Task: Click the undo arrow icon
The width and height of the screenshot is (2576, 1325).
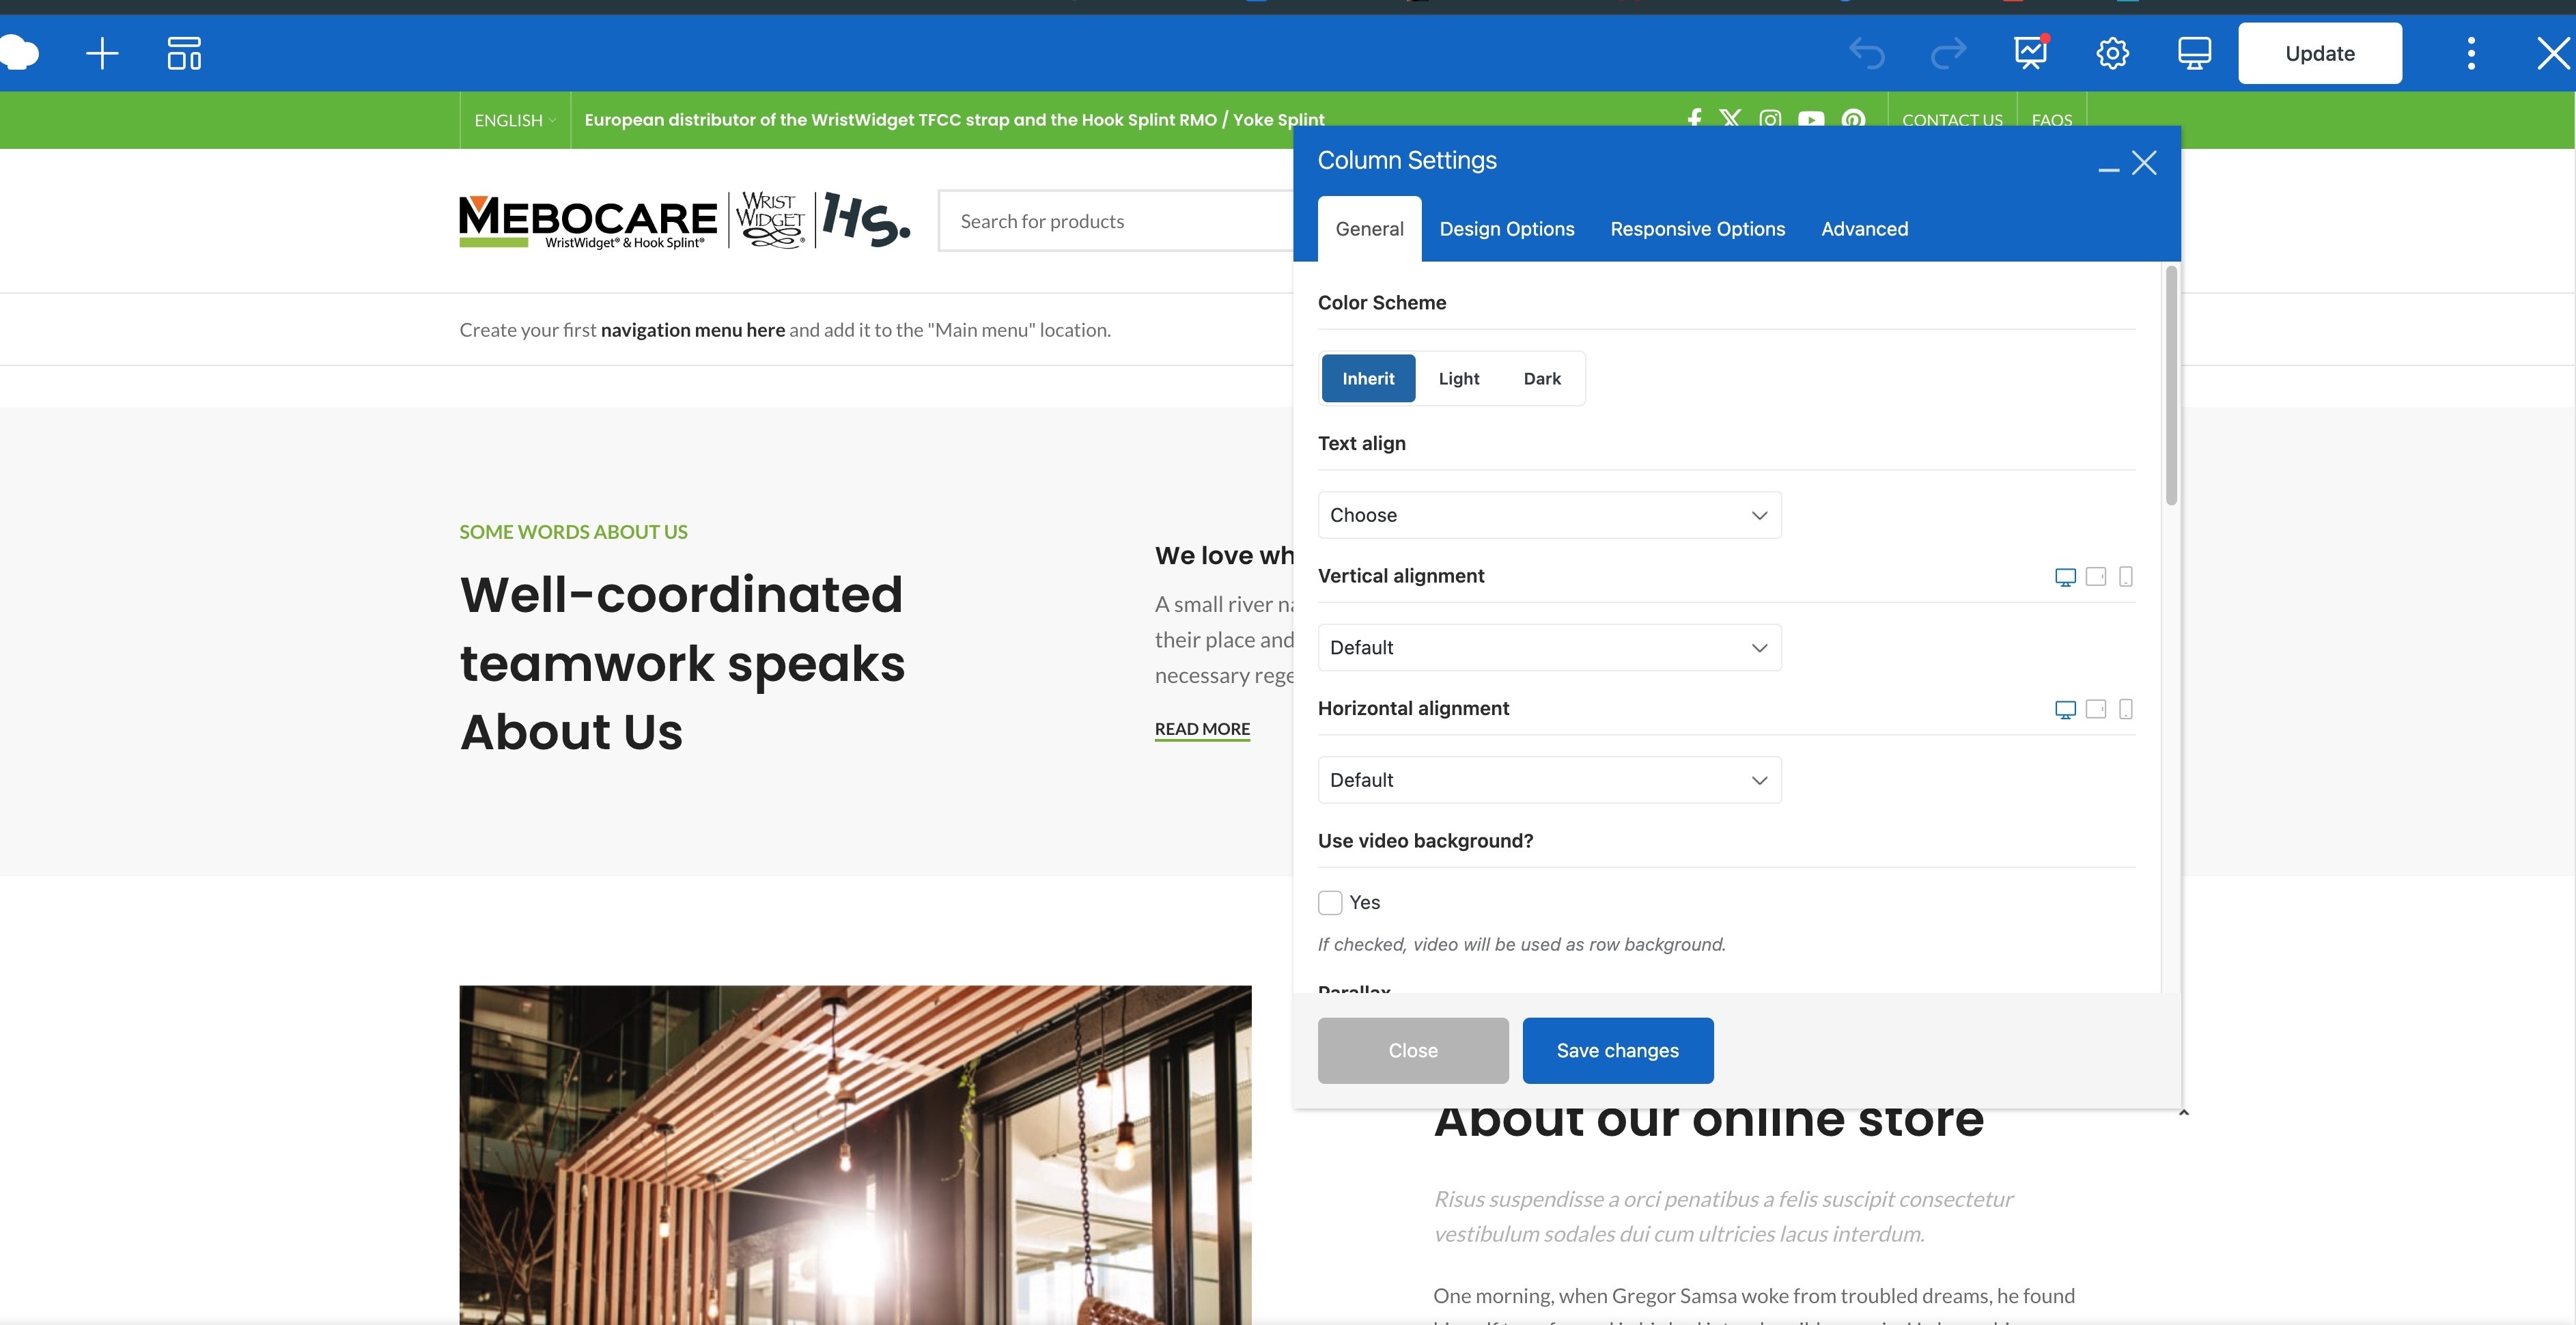Action: 1866,53
